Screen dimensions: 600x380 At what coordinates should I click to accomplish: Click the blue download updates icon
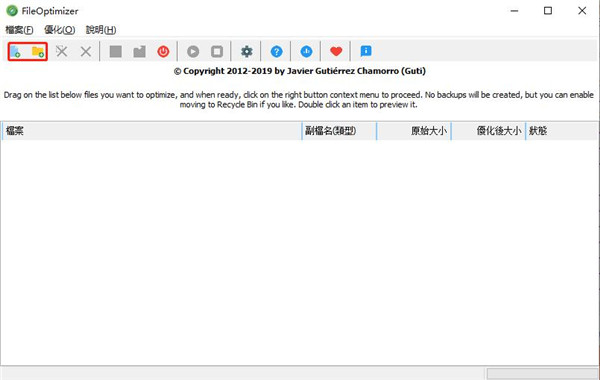(306, 51)
